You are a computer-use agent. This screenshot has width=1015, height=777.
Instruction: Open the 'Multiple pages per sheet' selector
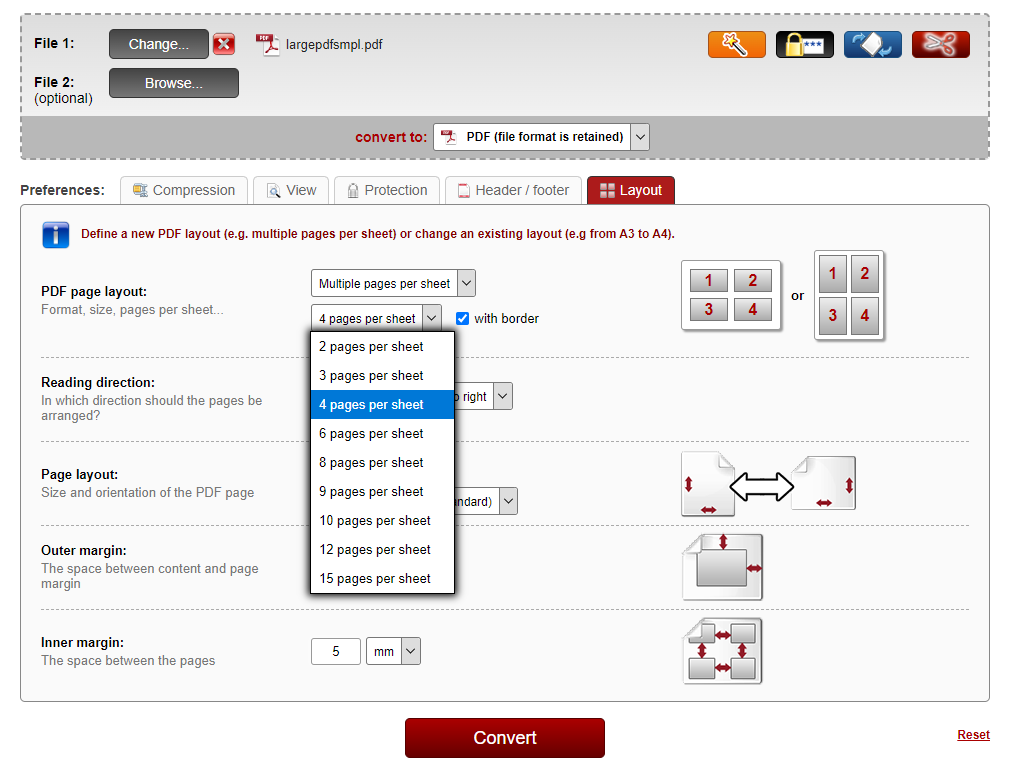pos(392,283)
